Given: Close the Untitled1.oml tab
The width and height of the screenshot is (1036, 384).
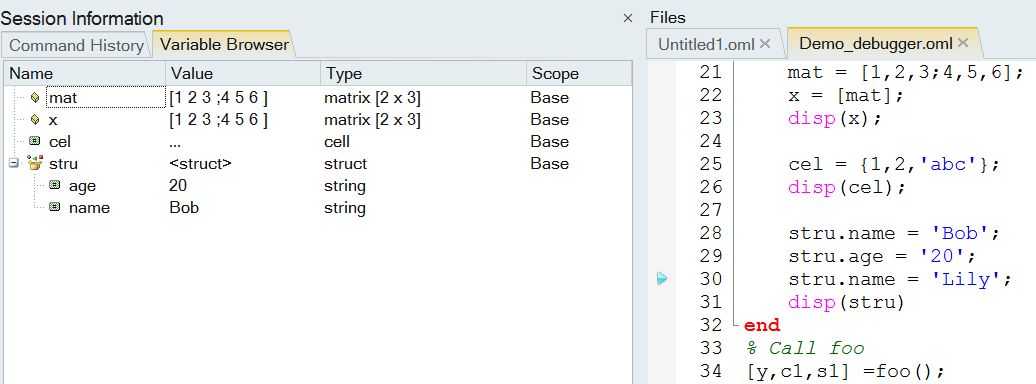Looking at the screenshot, I should (x=765, y=44).
